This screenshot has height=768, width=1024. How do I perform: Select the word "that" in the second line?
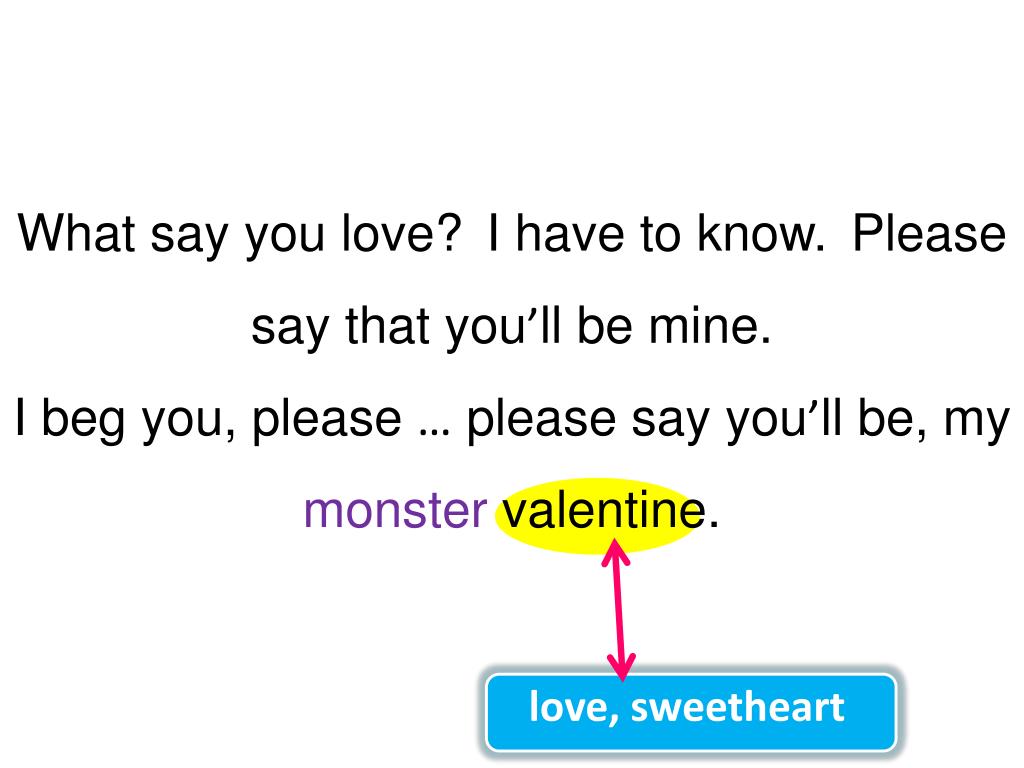[387, 325]
